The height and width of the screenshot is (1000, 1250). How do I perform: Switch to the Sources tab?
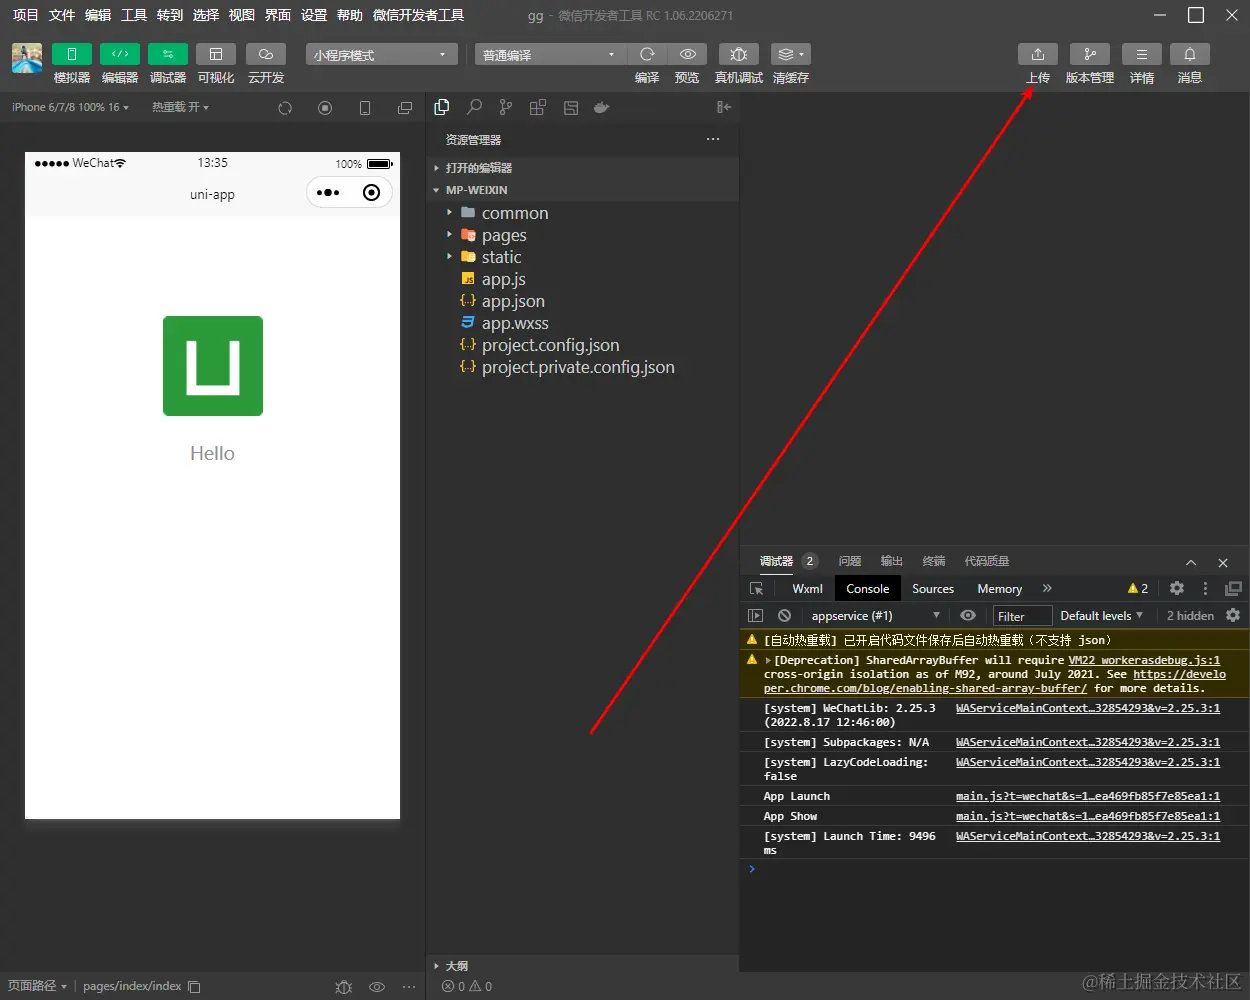click(933, 589)
